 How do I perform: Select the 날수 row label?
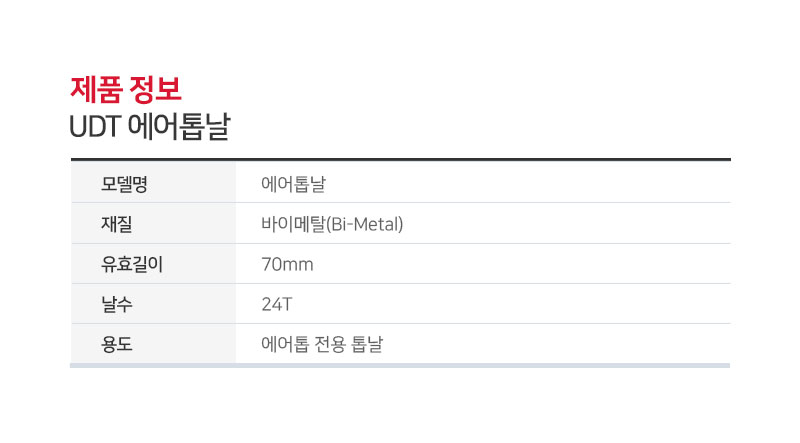click(x=117, y=304)
